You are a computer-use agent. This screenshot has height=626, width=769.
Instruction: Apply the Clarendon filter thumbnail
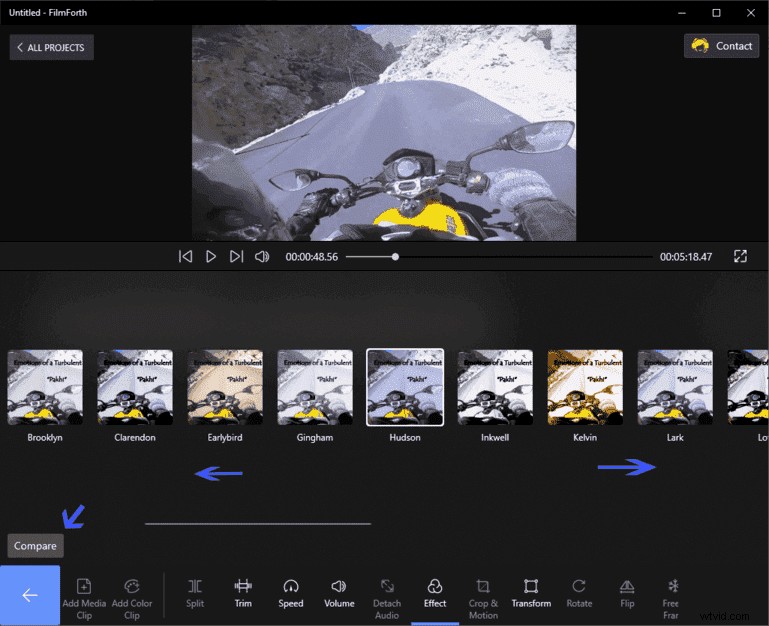135,387
